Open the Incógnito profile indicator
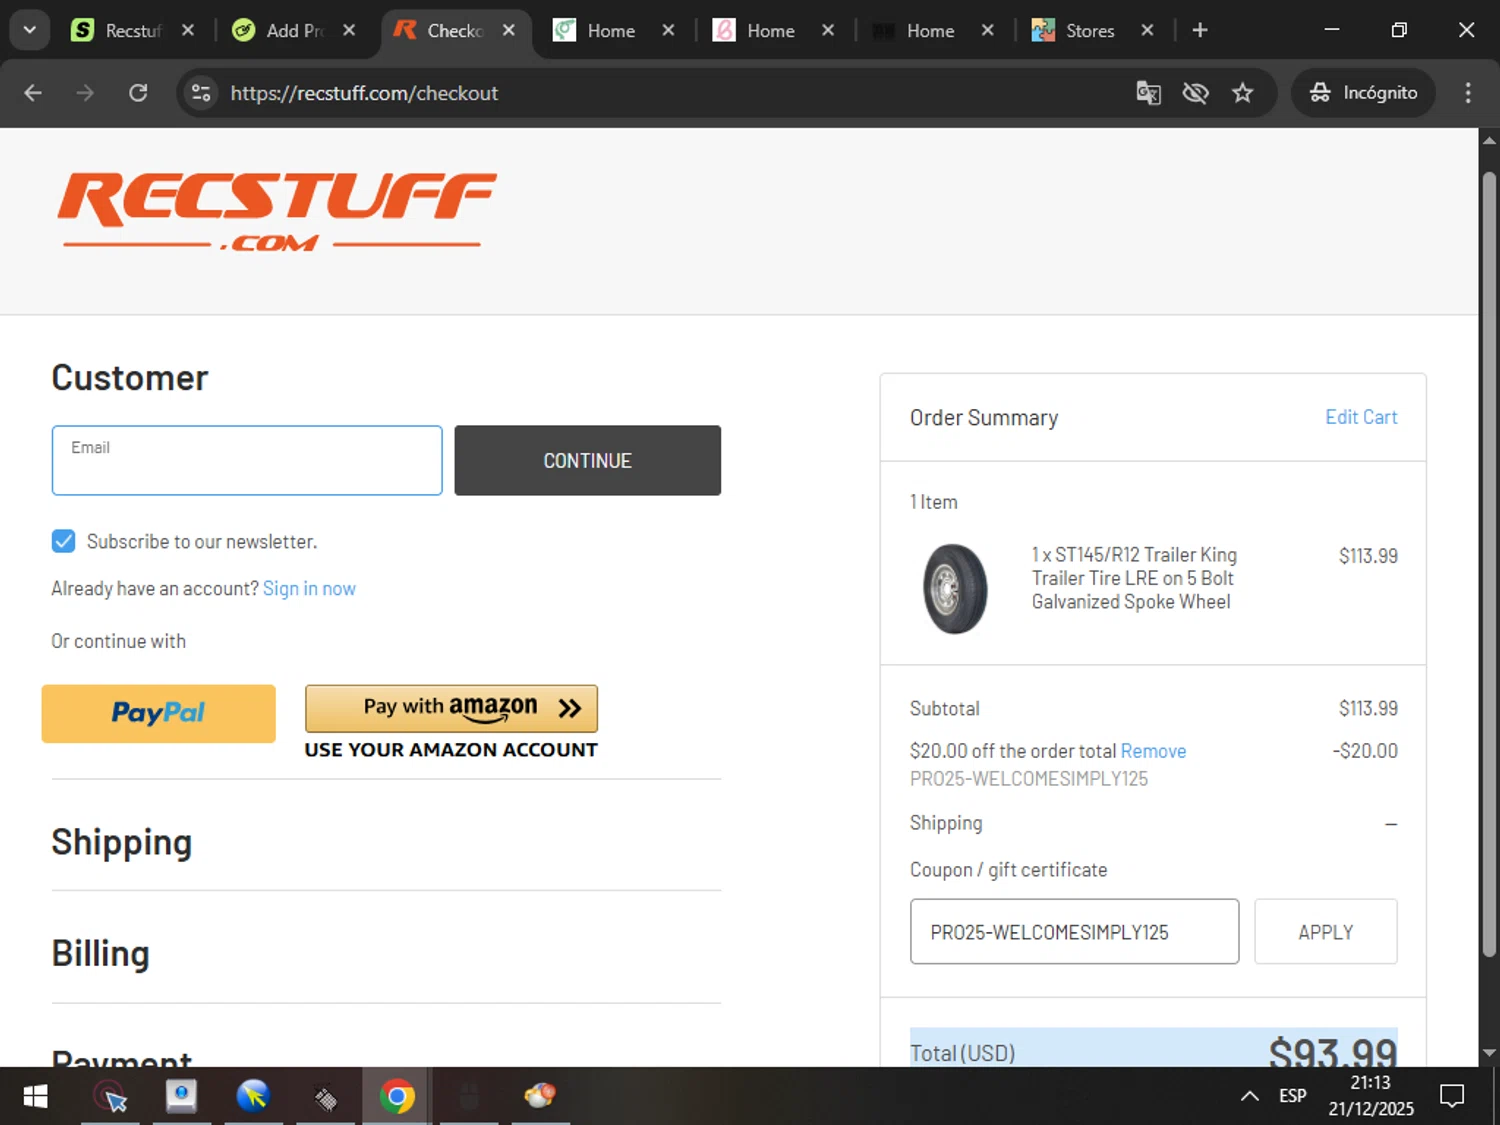This screenshot has width=1500, height=1125. (x=1363, y=93)
